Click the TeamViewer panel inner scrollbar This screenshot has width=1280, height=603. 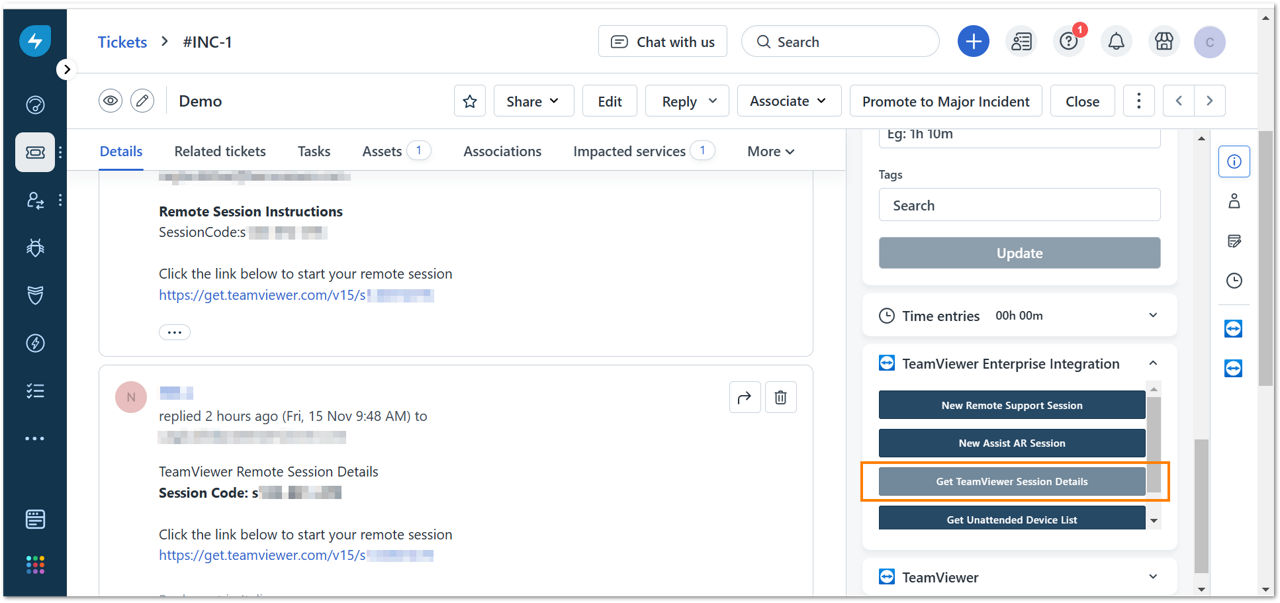(1154, 445)
